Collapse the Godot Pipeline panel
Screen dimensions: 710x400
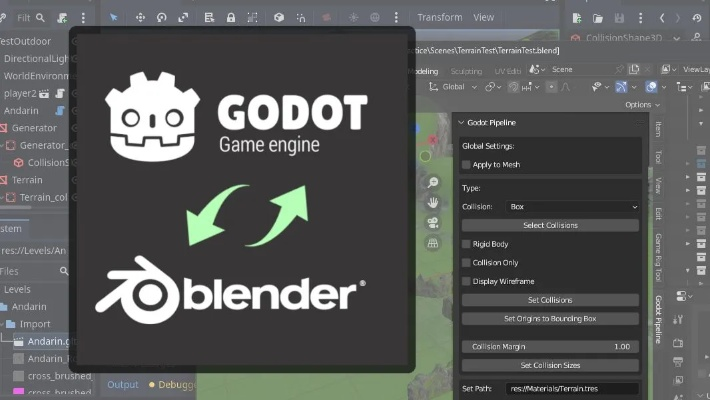coord(461,122)
